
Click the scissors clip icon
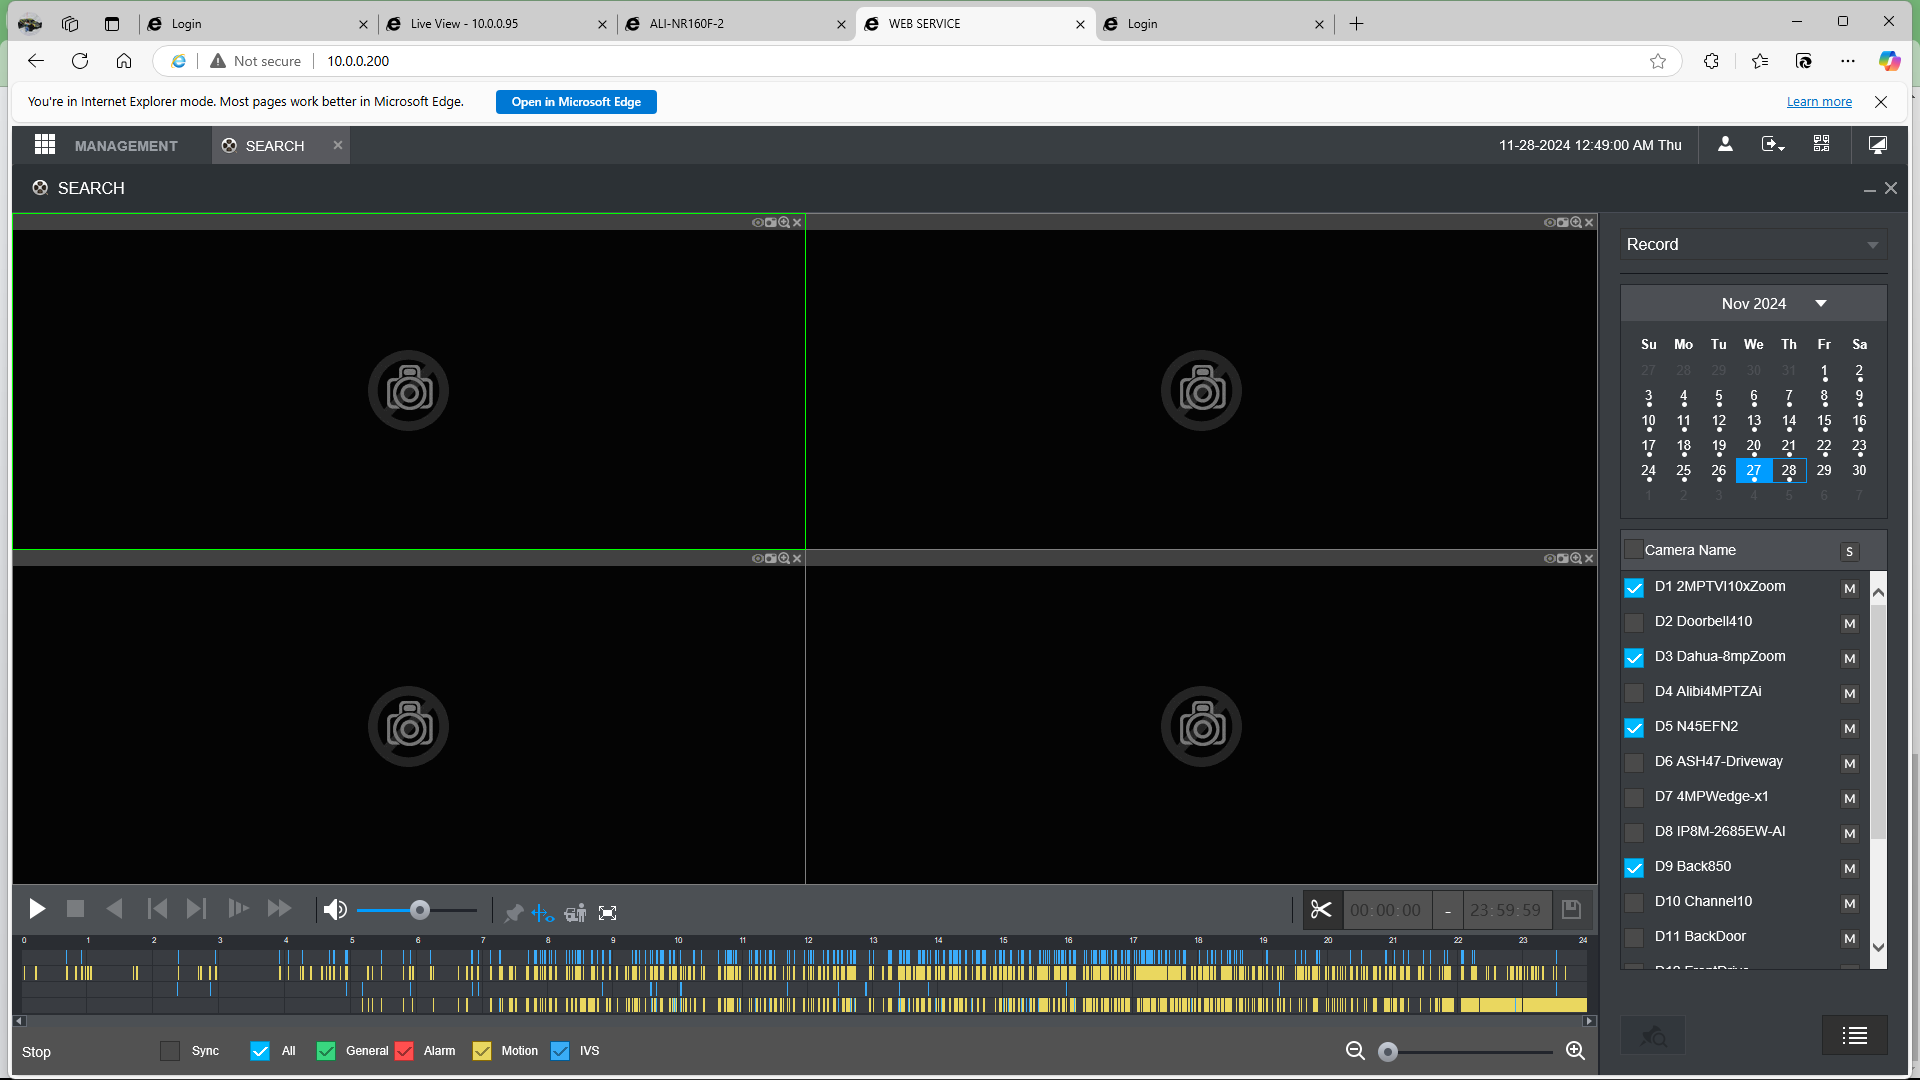[x=1321, y=910]
